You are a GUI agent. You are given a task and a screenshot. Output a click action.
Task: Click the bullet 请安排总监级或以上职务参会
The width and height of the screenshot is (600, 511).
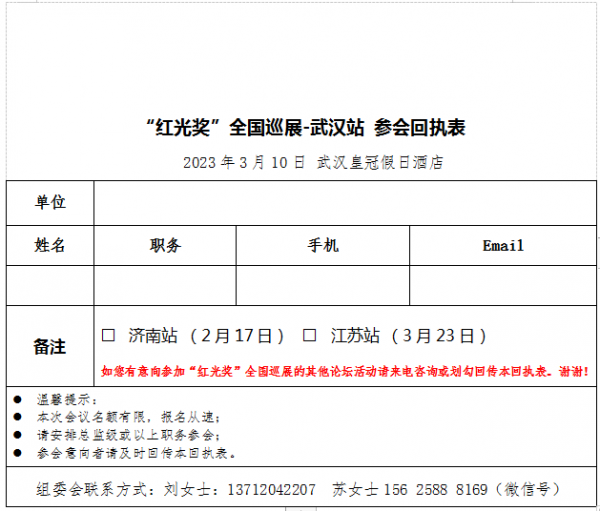coord(125,435)
